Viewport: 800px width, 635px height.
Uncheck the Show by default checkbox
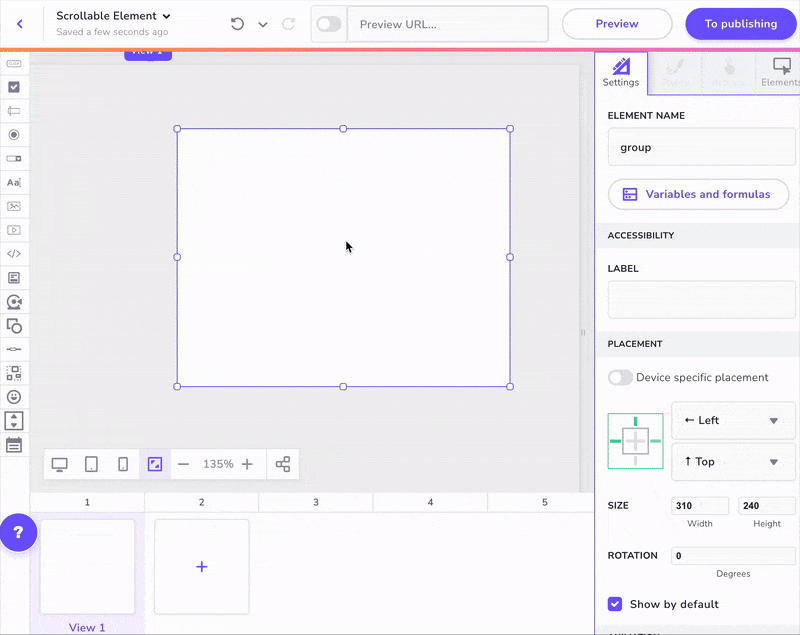tap(616, 604)
